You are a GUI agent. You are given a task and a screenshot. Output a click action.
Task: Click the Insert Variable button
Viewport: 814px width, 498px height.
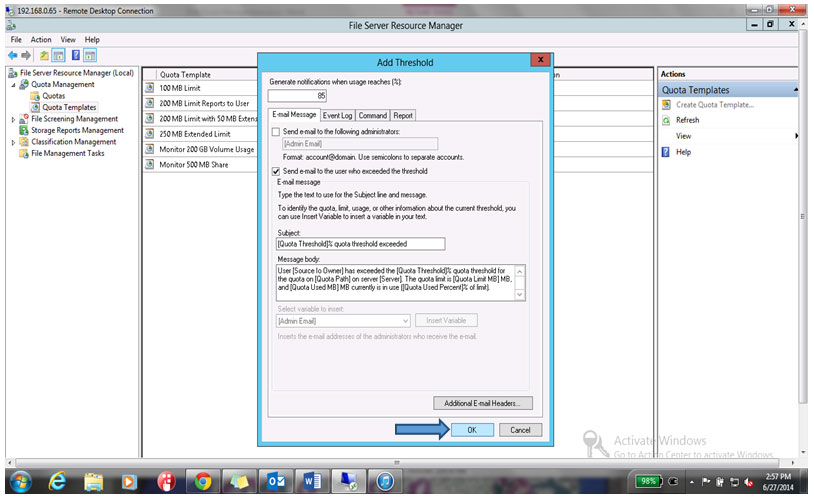446,320
